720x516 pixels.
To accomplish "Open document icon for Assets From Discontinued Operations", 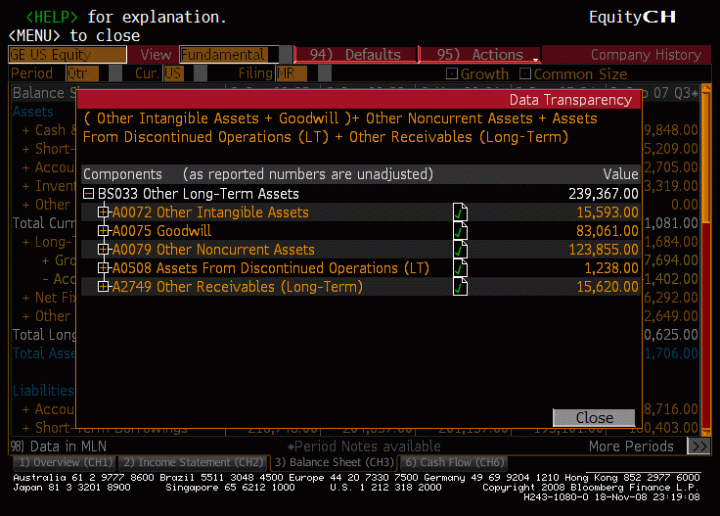I will (460, 268).
